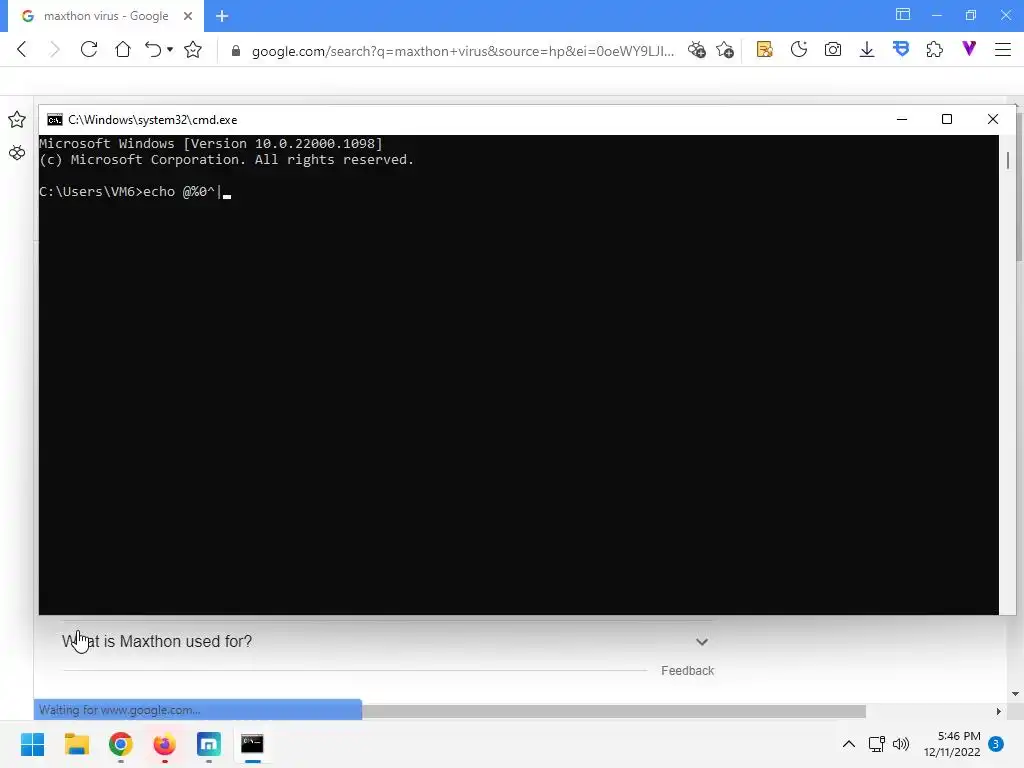Open the extensions puzzle icon
The width and height of the screenshot is (1024, 768).
[x=935, y=50]
